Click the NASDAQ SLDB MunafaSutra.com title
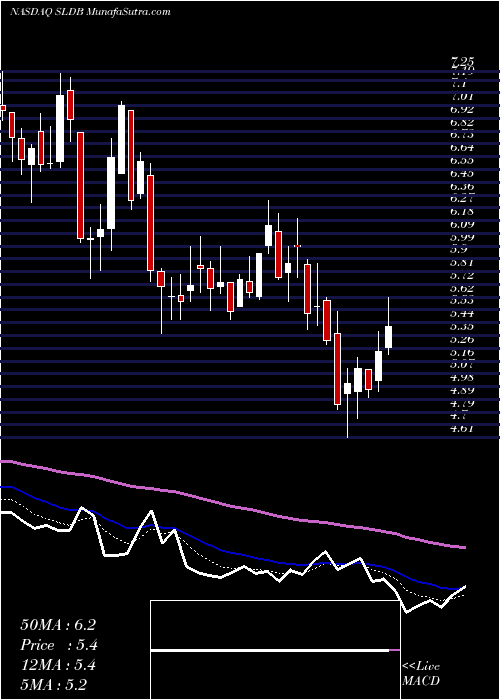 click(x=90, y=12)
